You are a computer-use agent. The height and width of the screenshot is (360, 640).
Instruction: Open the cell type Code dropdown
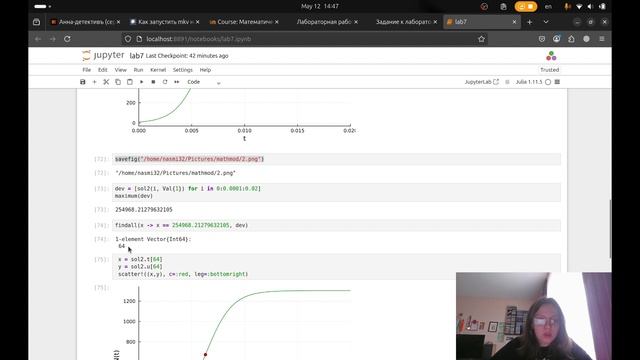coord(204,82)
